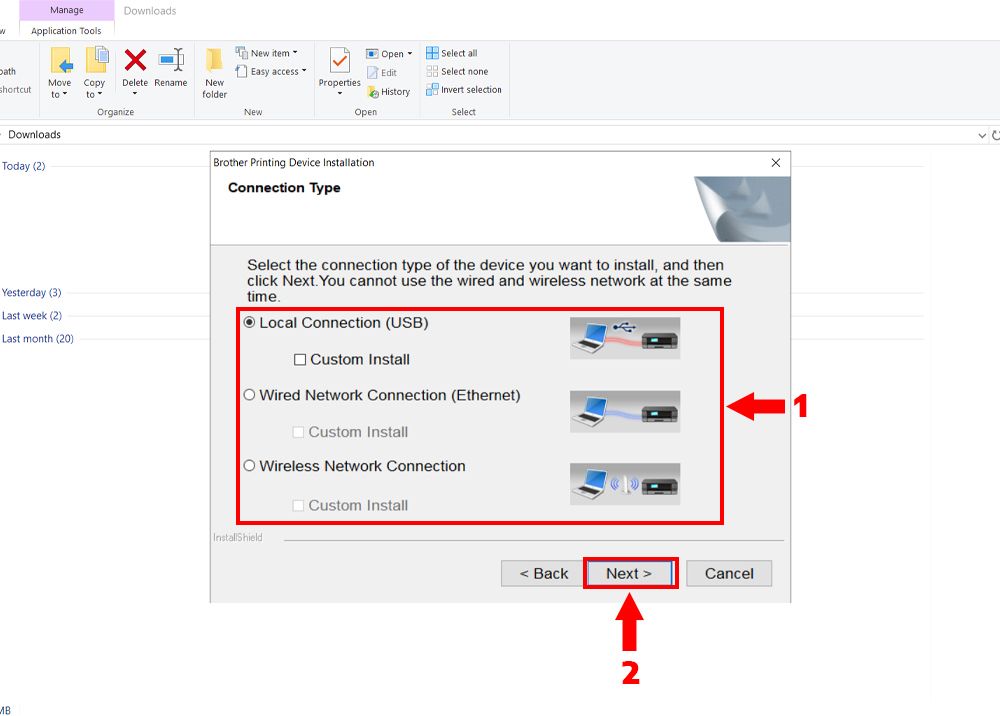Switch to the Manage ribbon tab
This screenshot has height=716, width=1000.
point(67,10)
